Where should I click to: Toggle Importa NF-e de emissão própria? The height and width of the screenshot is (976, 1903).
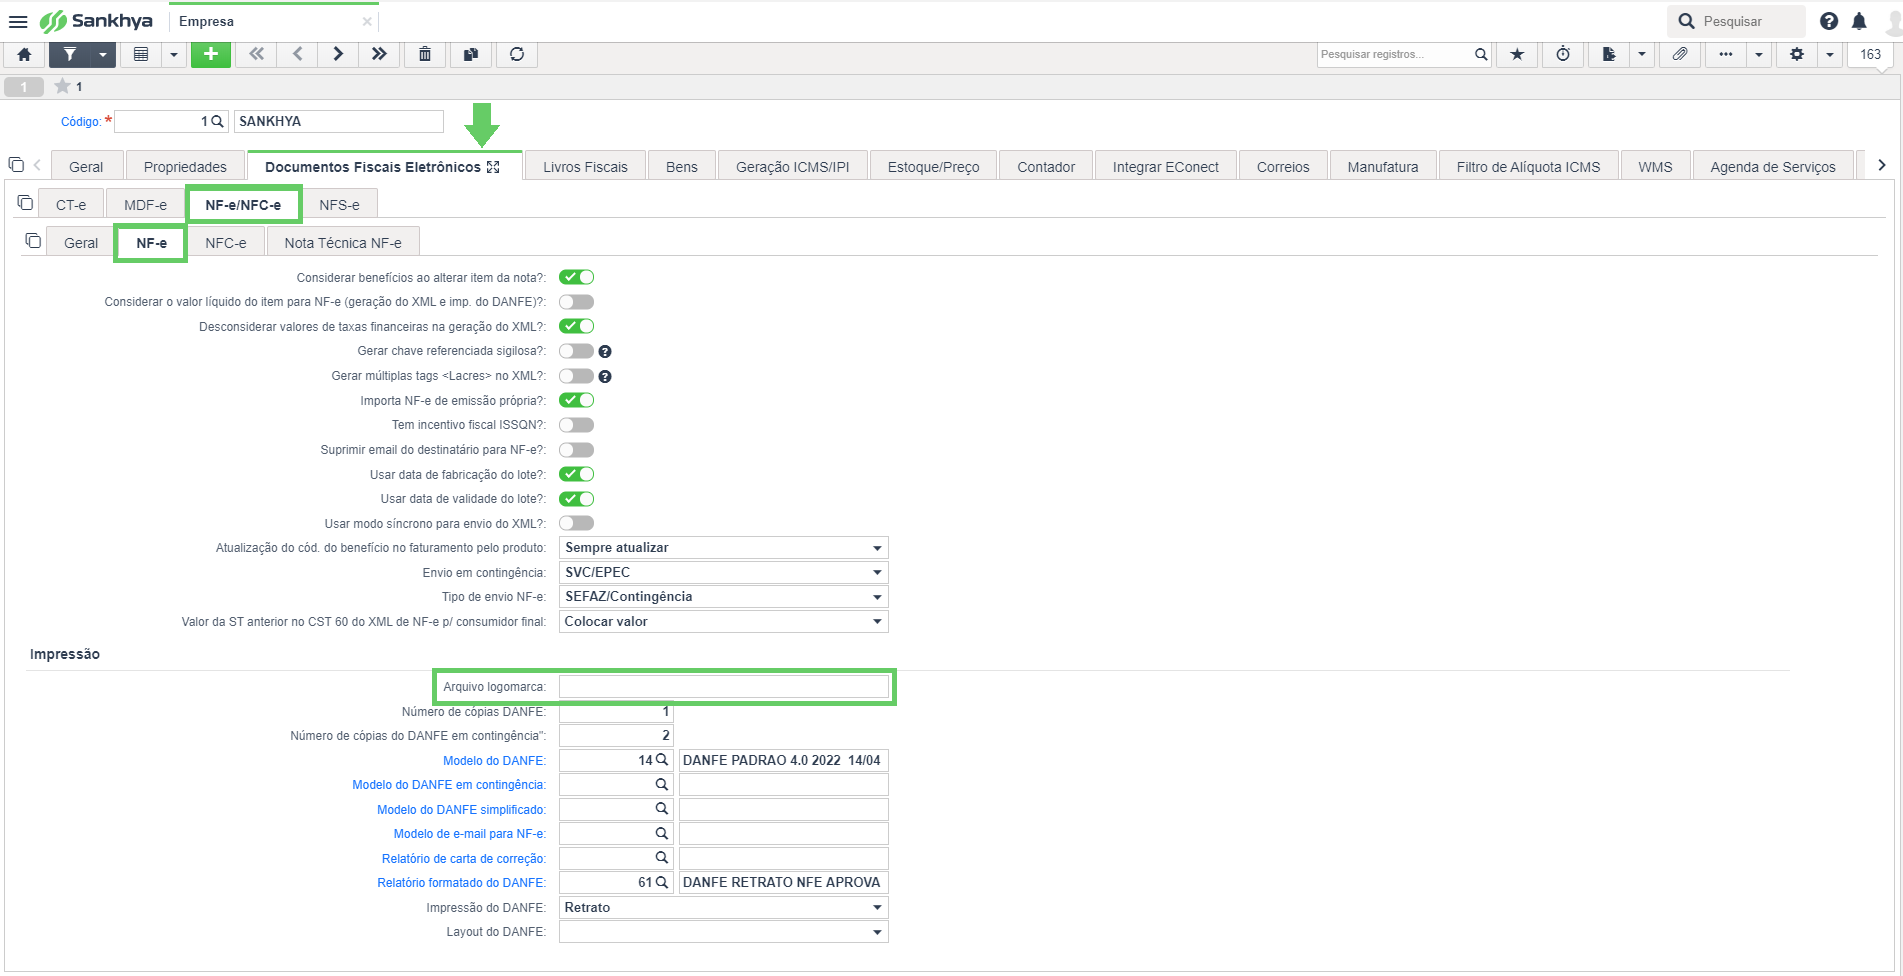coord(576,400)
